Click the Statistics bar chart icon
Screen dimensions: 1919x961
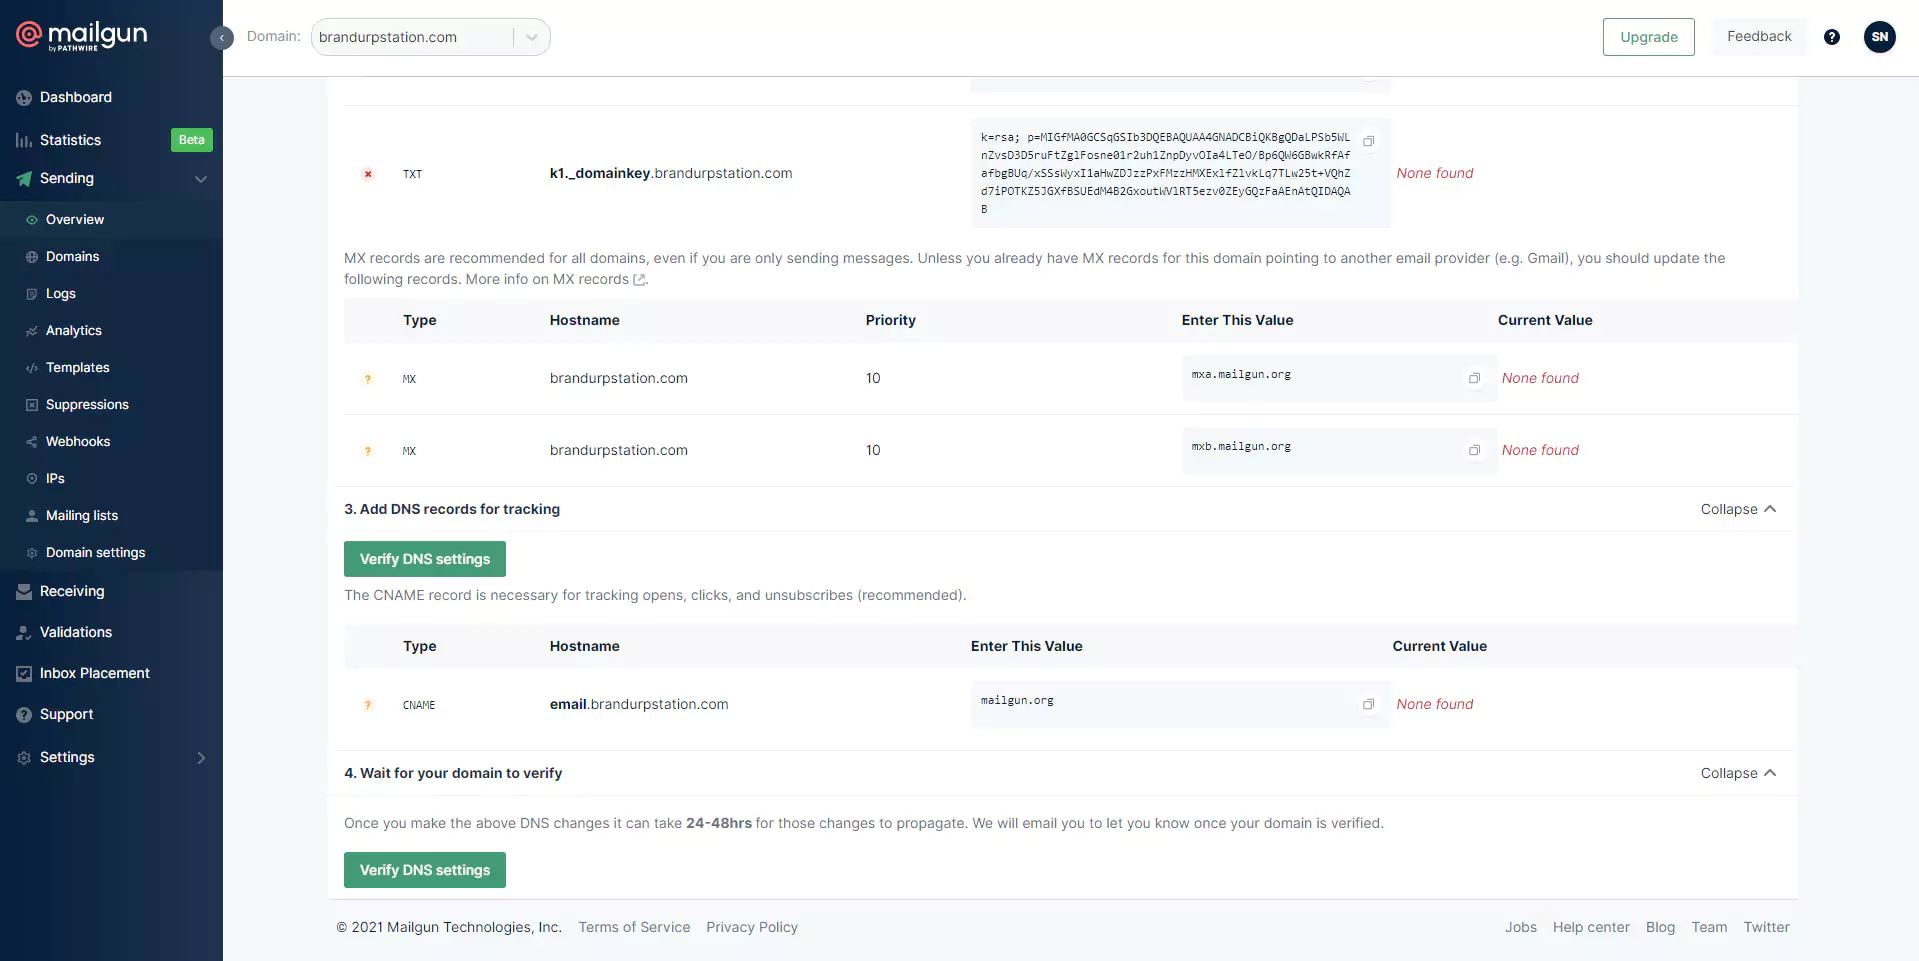pos(24,140)
